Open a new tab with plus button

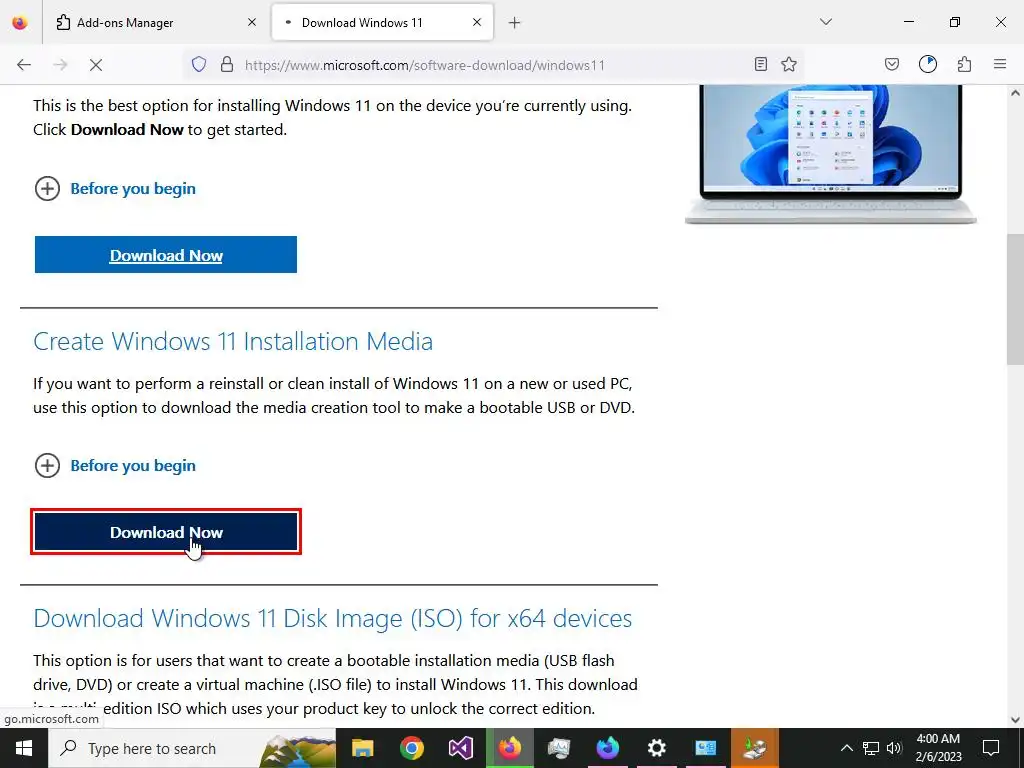pyautogui.click(x=515, y=23)
